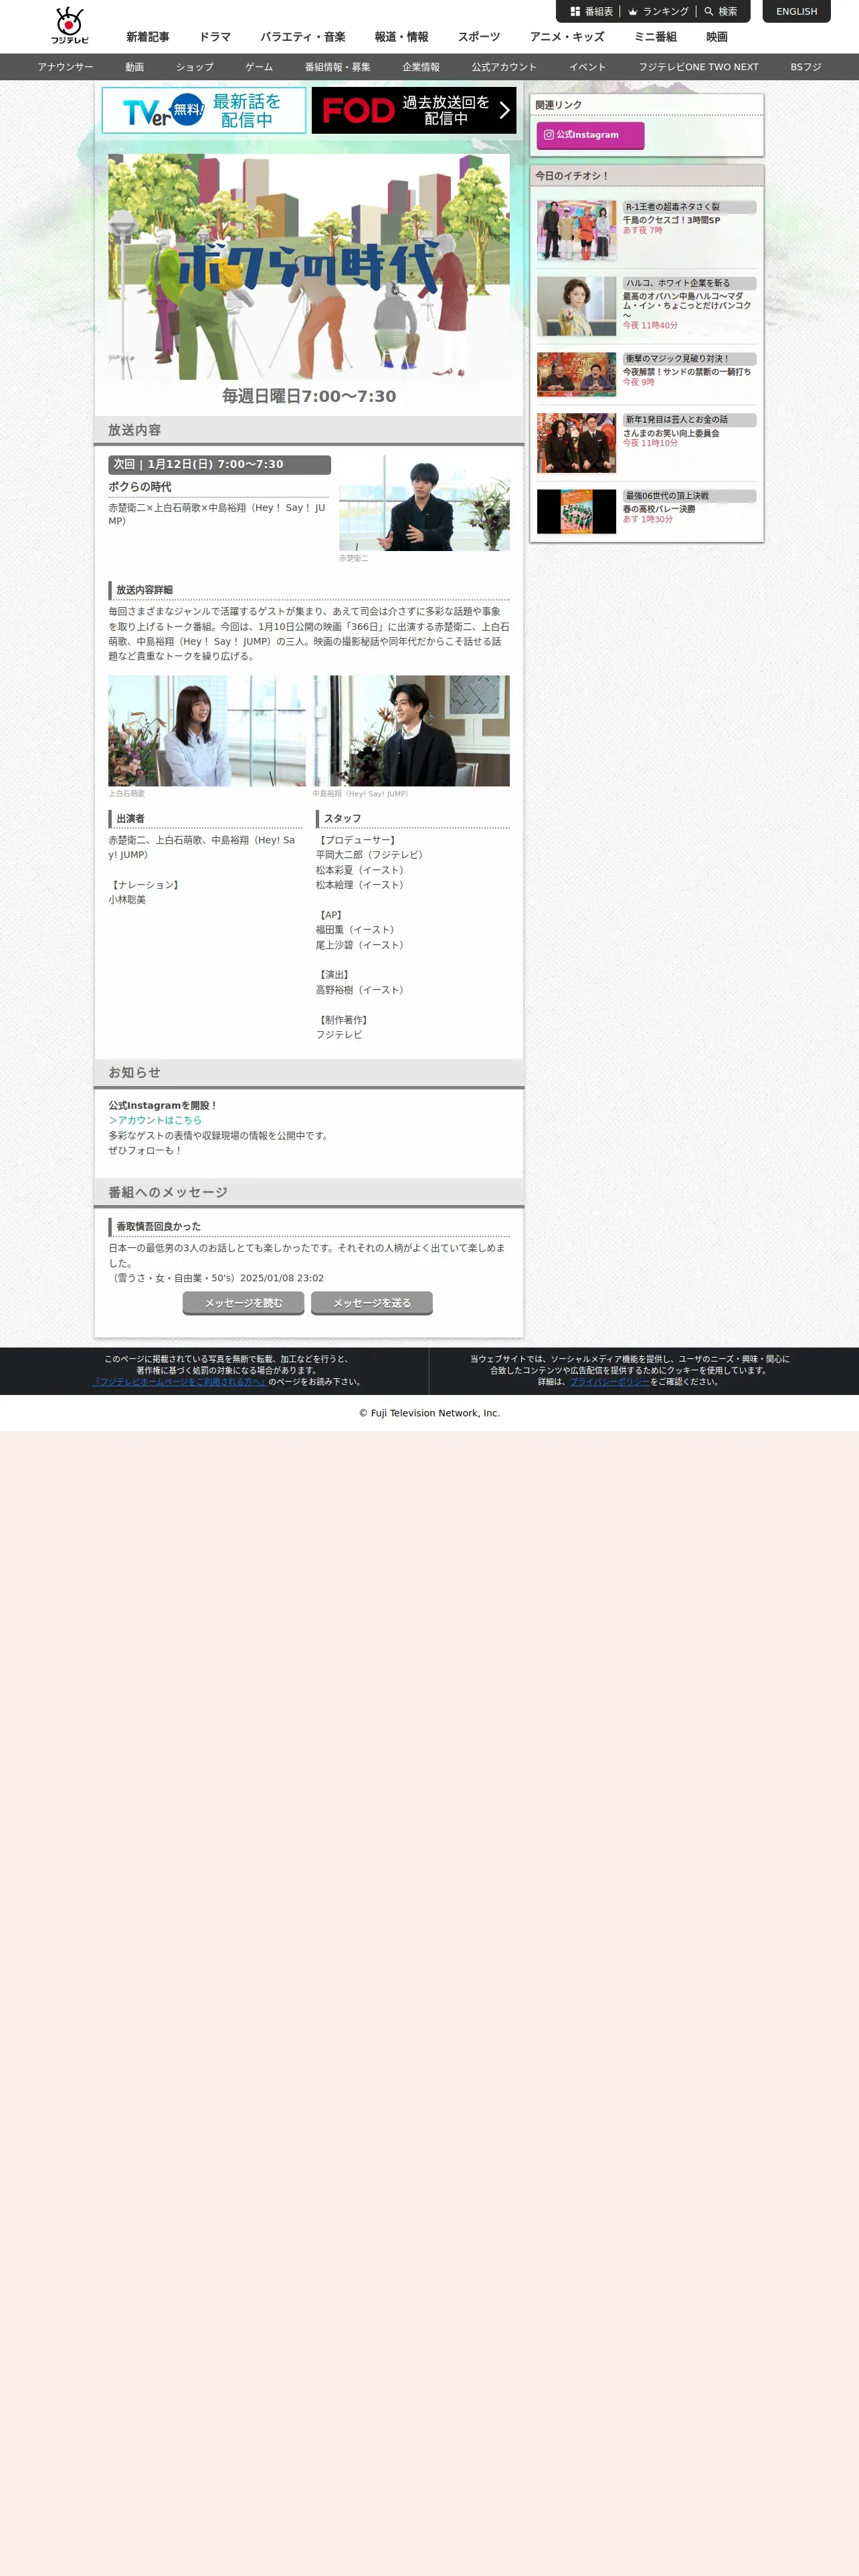Click the TVer 最新話を配信中 banner
The height and width of the screenshot is (2576, 859).
click(204, 110)
